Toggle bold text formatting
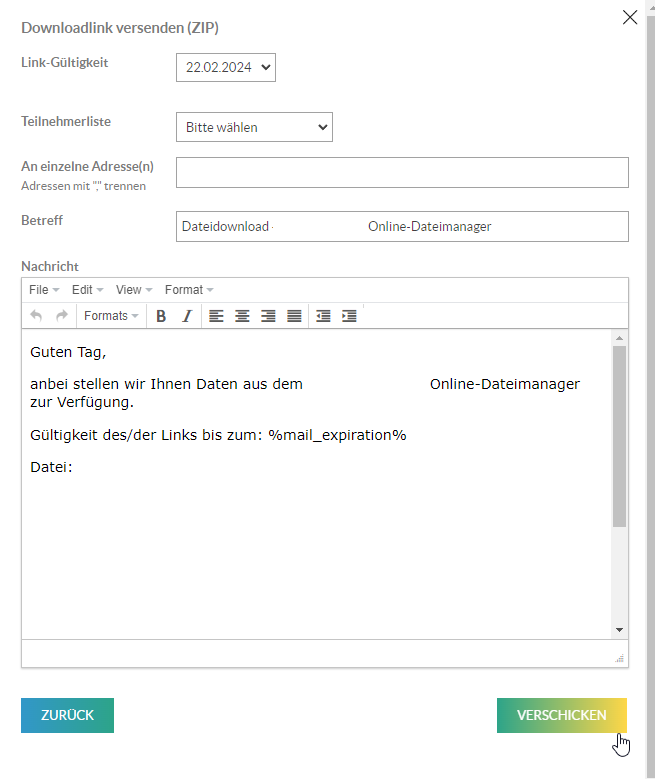Screen dimensions: 655x779 pos(161,316)
